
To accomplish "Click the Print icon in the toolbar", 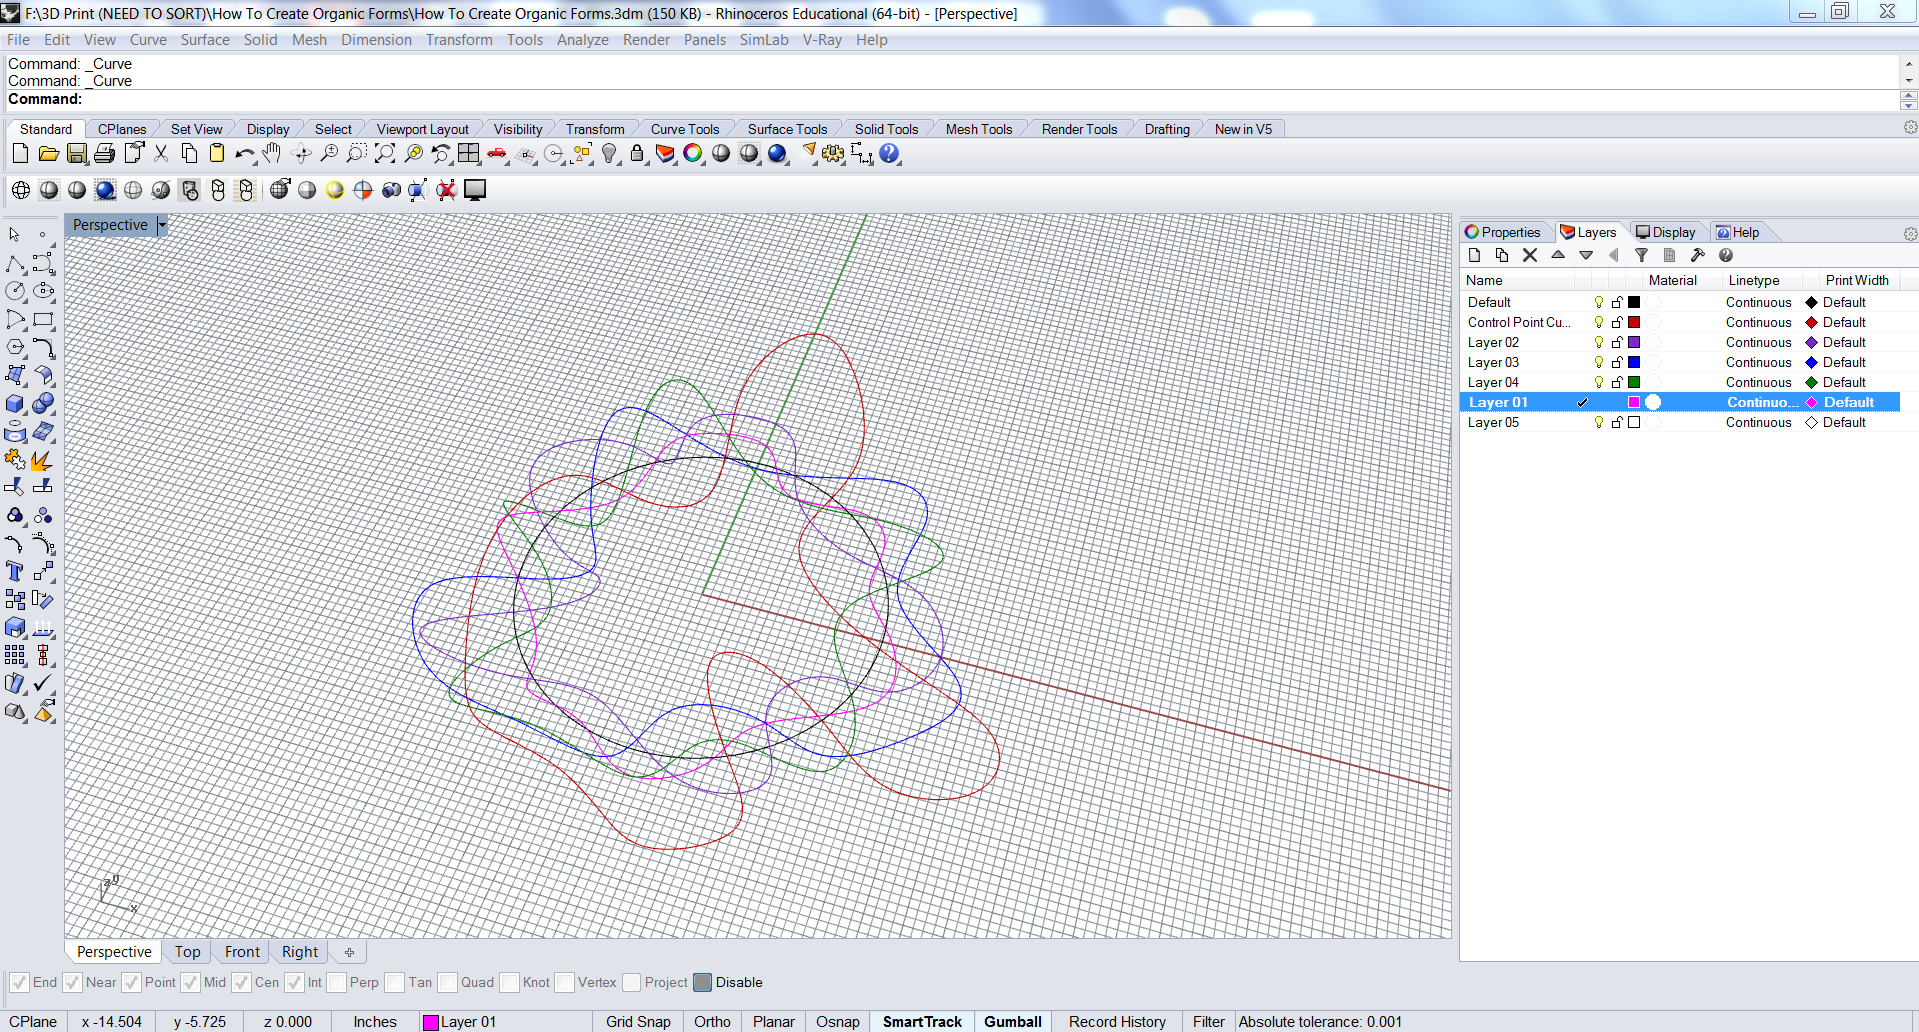I will click(104, 154).
